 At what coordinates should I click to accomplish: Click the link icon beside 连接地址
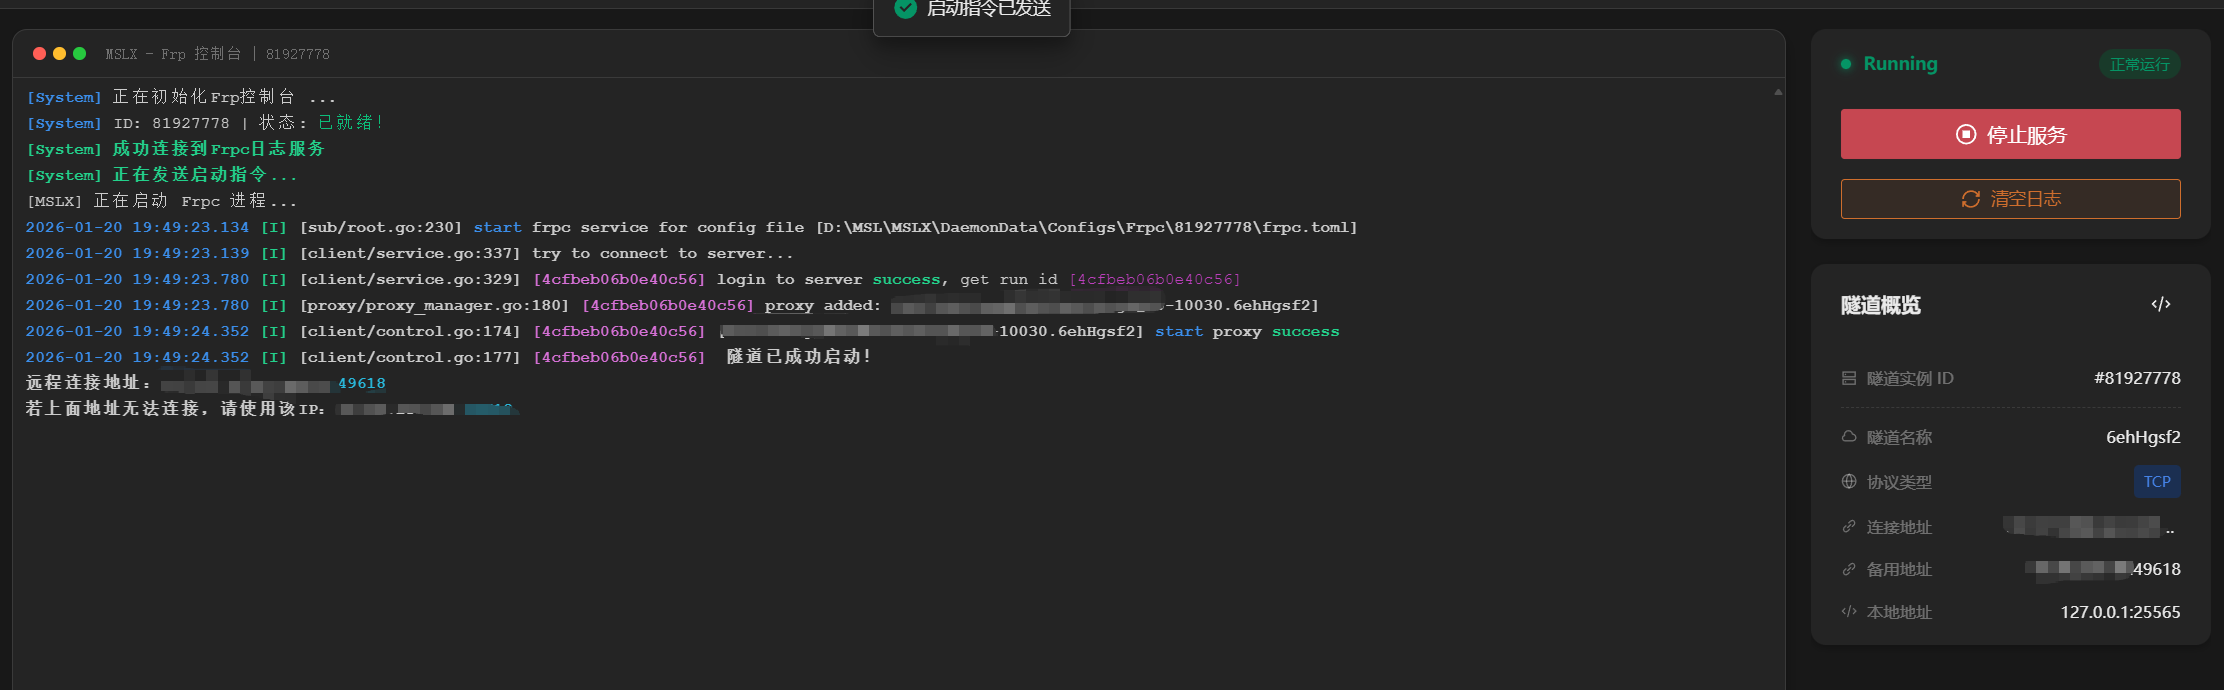[1849, 526]
